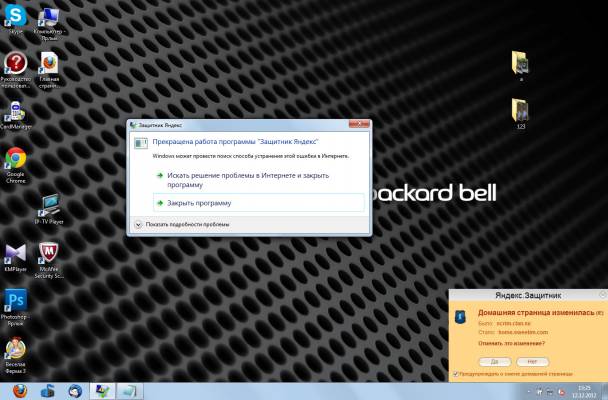
Task: Open the IP-TV Player shortcut
Action: point(49,209)
